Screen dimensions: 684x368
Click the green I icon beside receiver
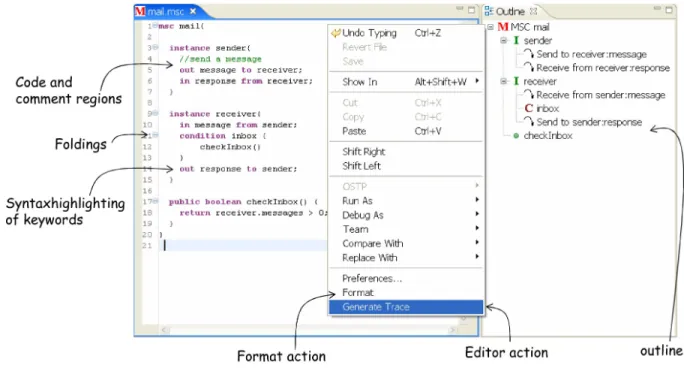click(x=516, y=81)
